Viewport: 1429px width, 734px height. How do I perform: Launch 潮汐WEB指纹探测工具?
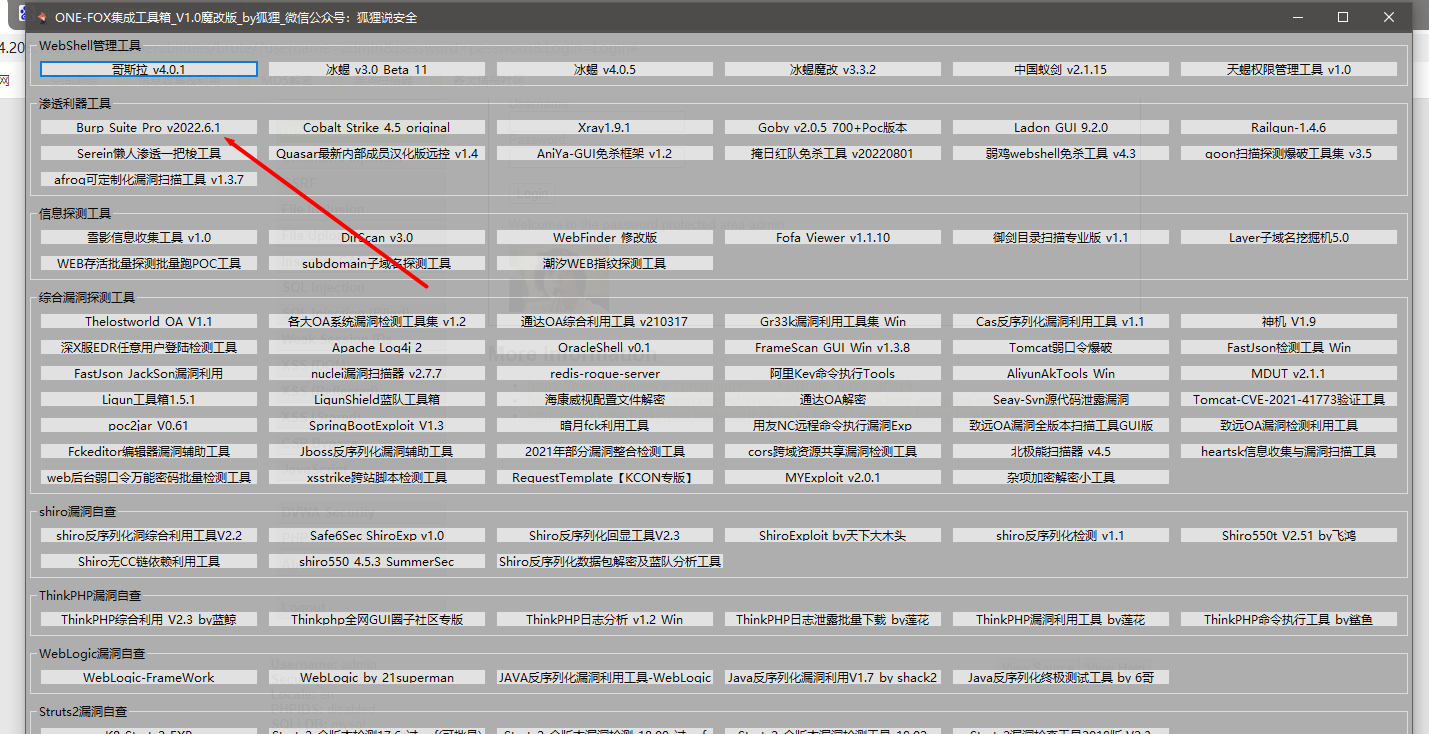coord(605,264)
